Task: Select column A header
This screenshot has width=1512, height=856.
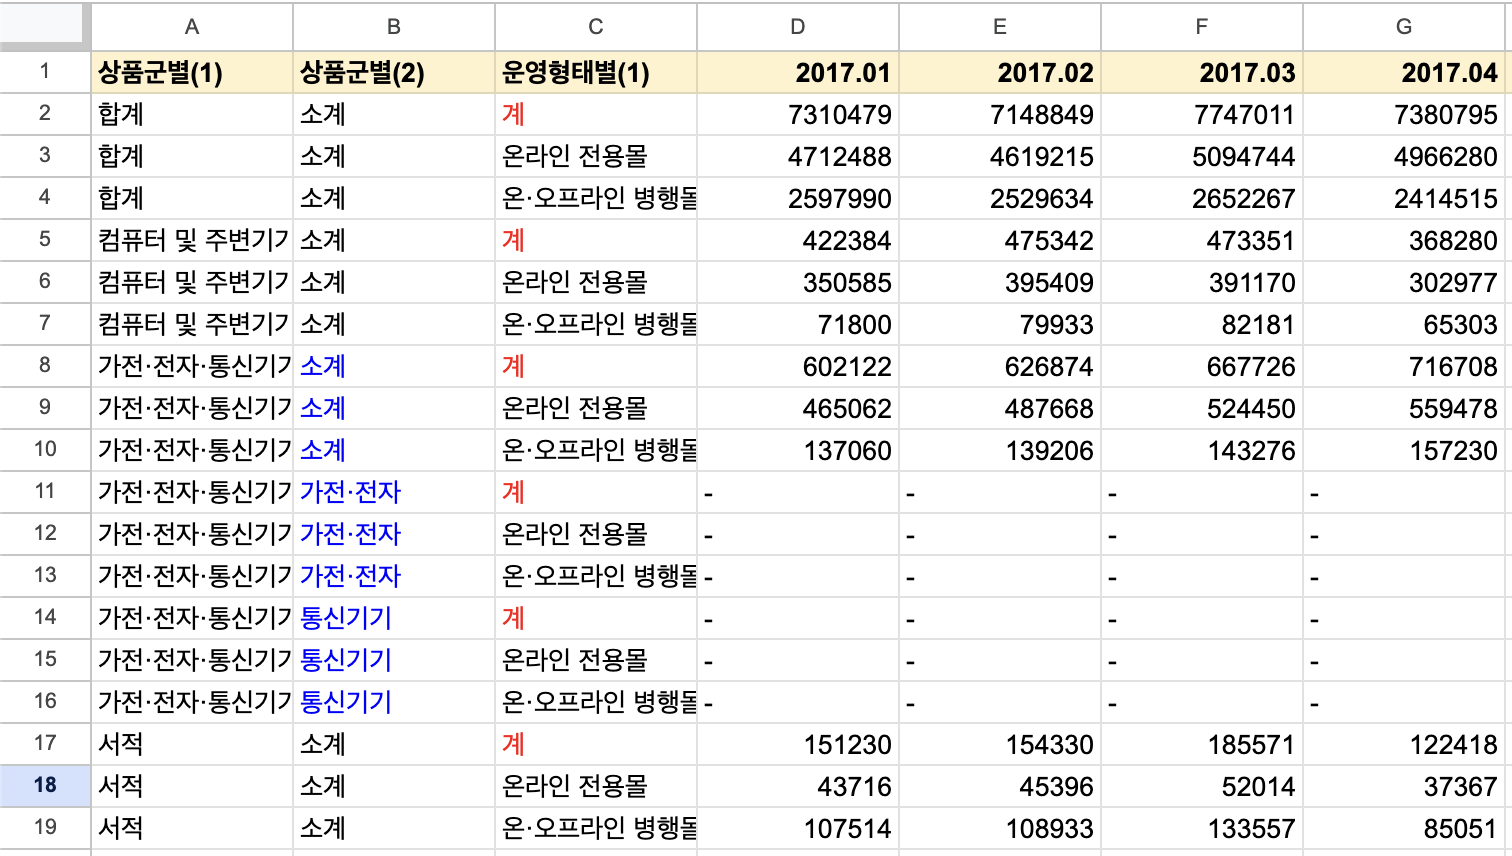Action: click(x=192, y=26)
